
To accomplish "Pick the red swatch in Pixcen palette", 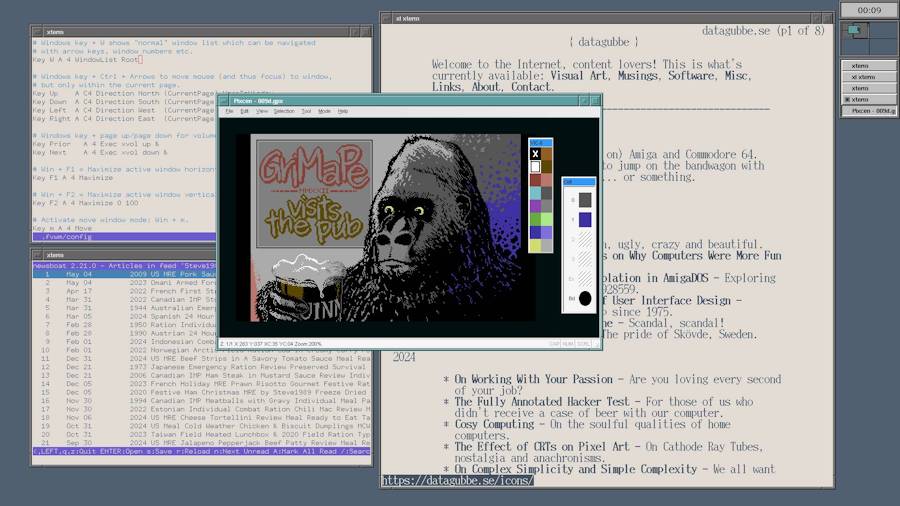I will 535,180.
